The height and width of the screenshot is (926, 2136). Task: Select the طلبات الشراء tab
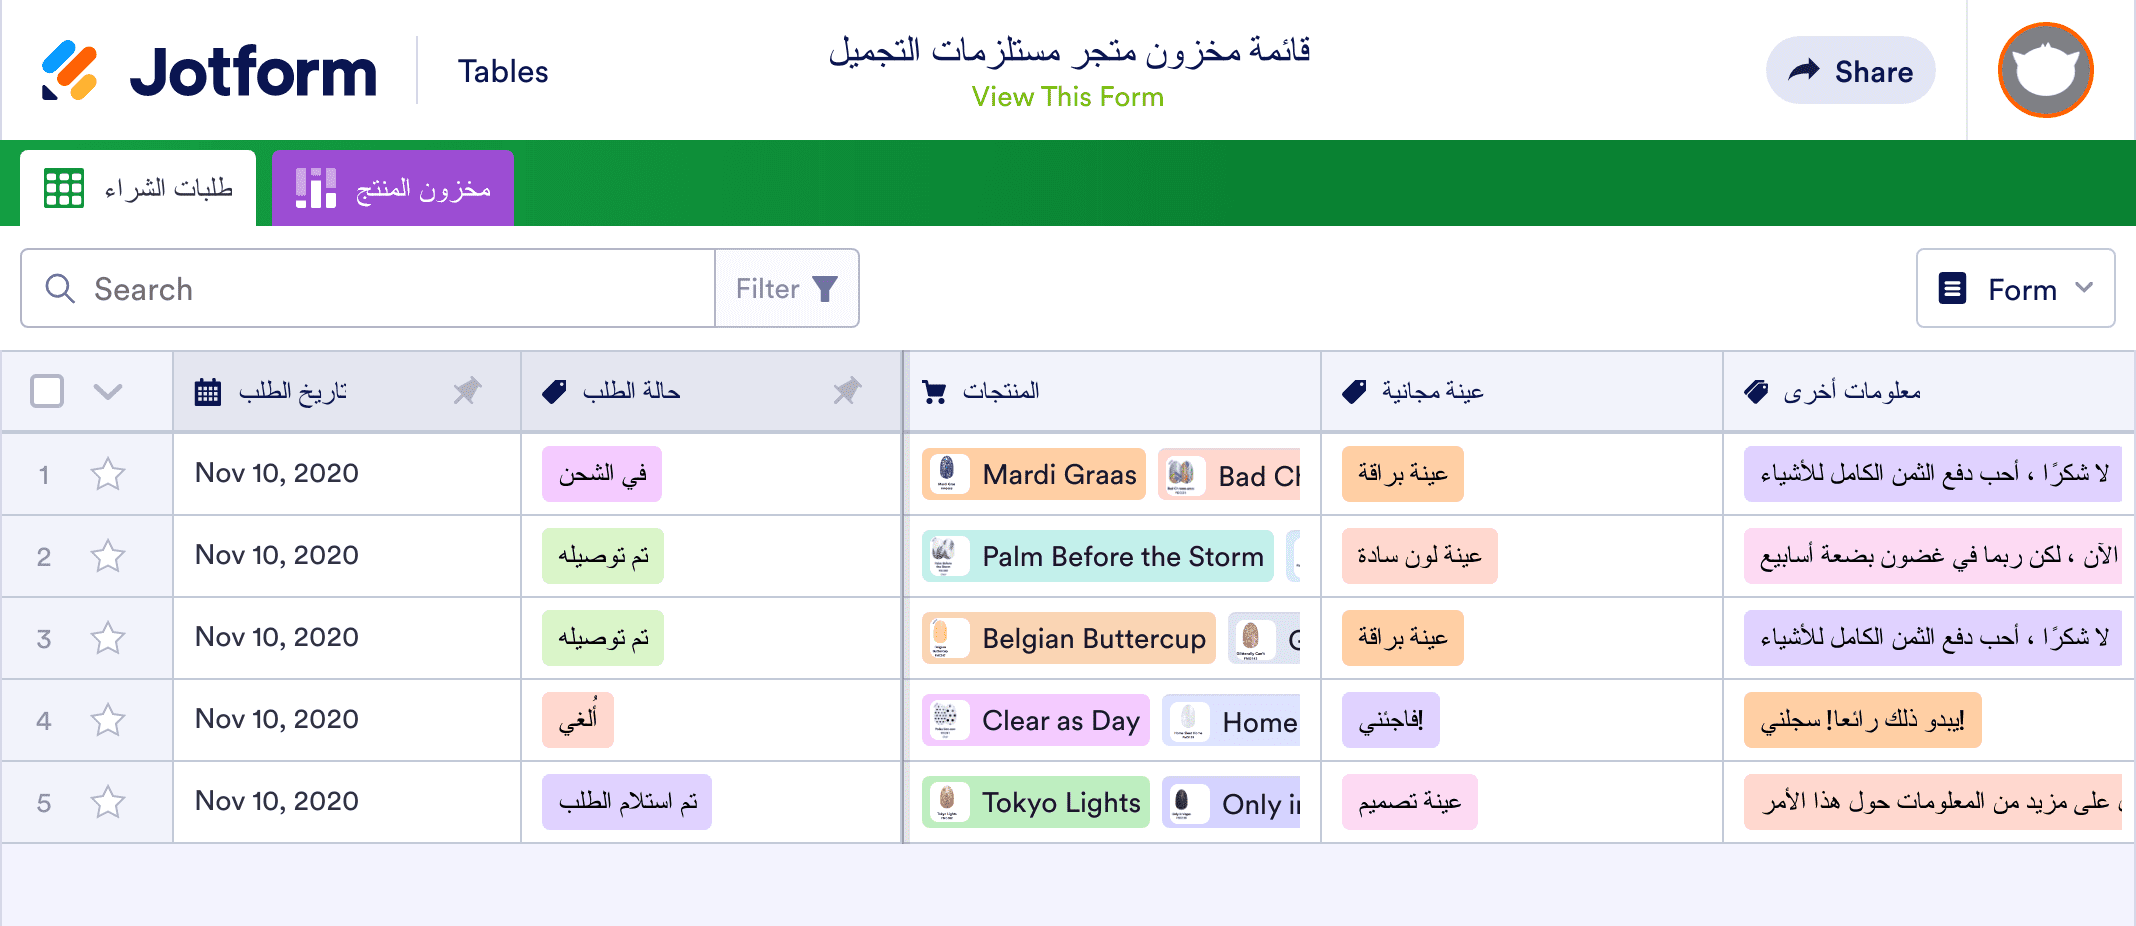(138, 187)
